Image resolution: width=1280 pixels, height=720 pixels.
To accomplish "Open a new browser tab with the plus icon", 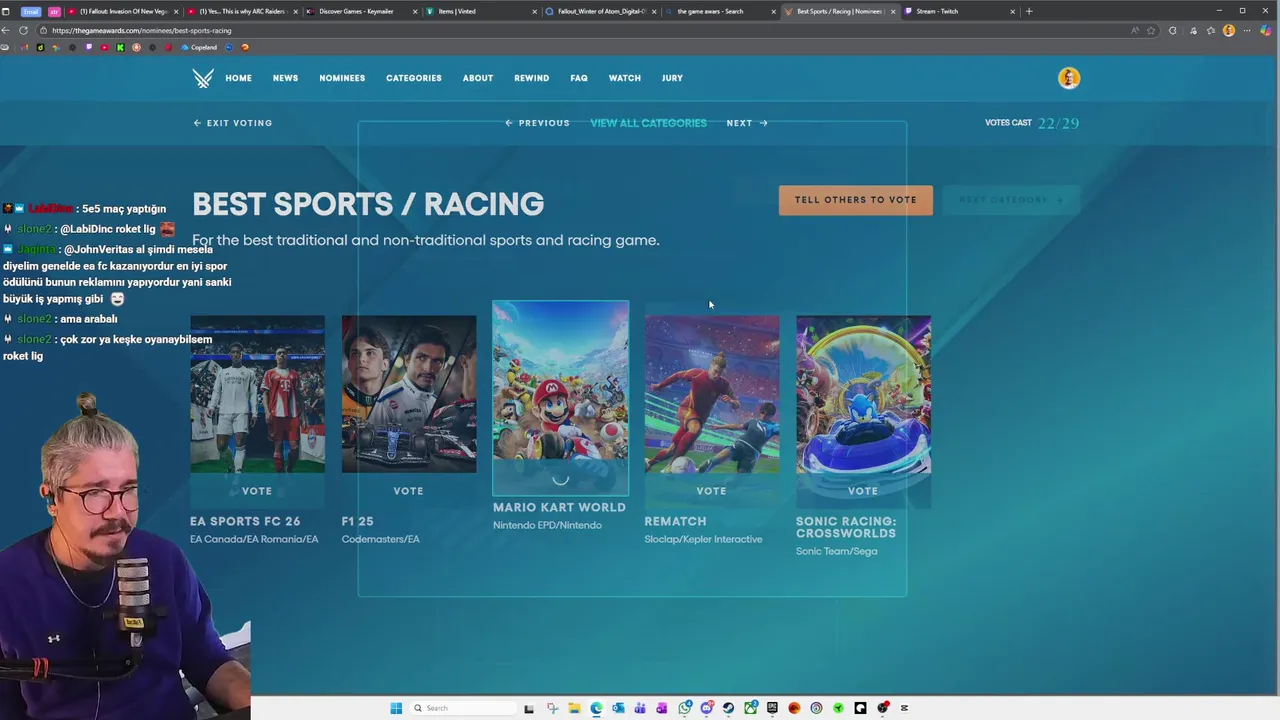I will click(1029, 11).
